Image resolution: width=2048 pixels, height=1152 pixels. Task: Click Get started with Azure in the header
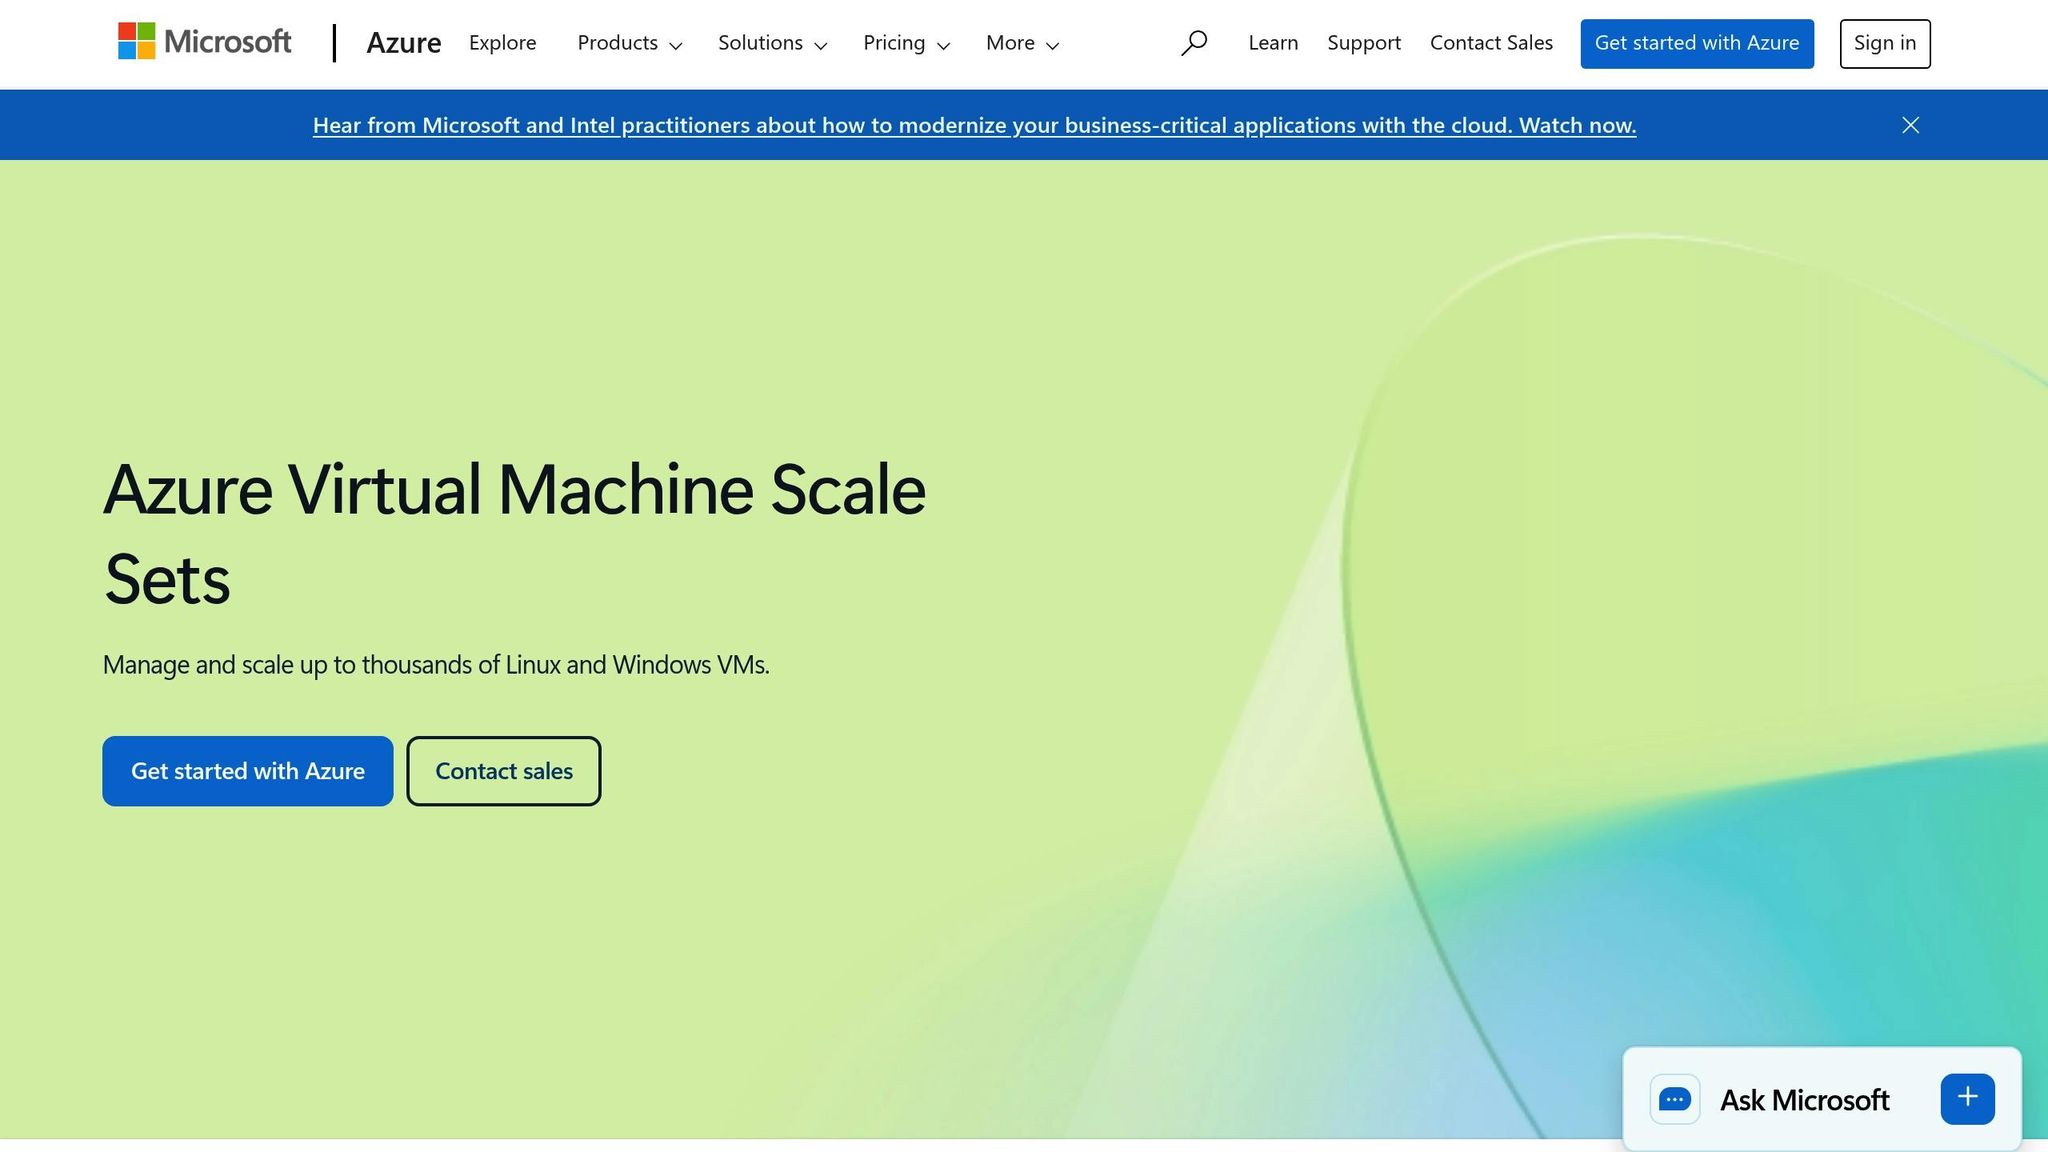pyautogui.click(x=1697, y=43)
